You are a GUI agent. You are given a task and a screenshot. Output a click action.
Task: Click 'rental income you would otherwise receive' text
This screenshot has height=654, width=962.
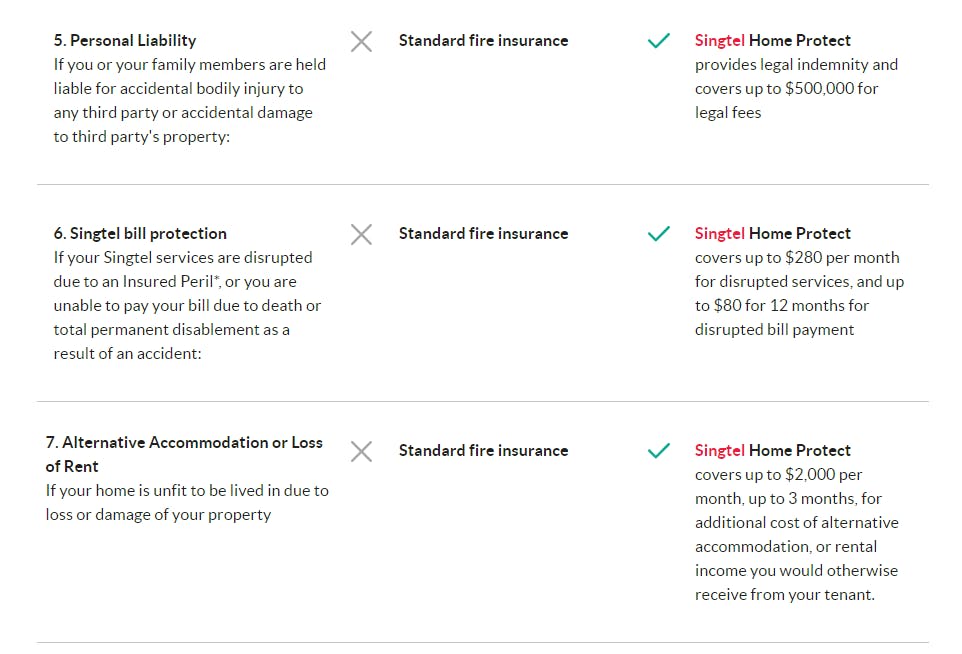coord(796,570)
